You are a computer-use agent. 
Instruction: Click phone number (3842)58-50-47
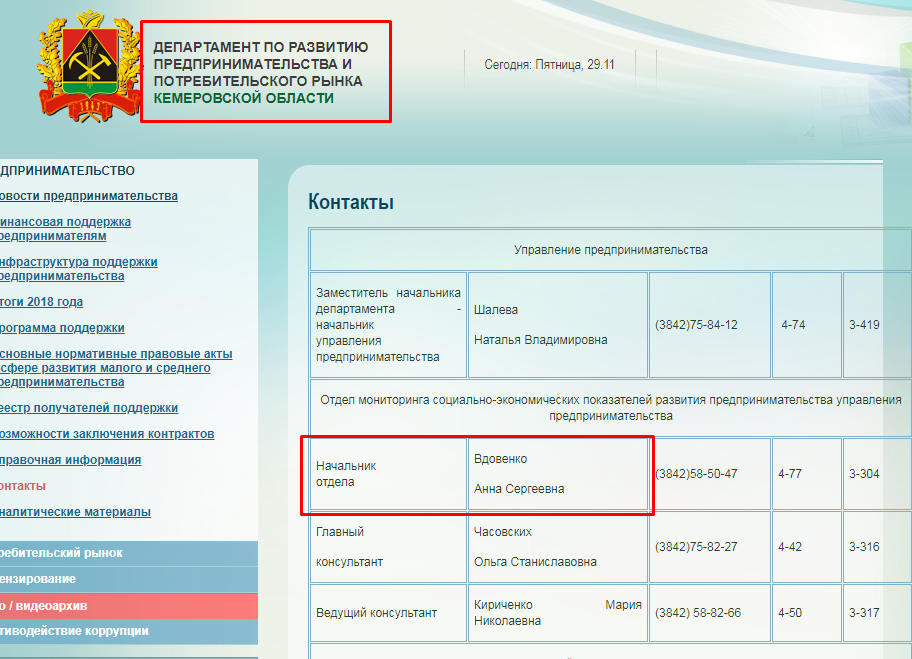[x=696, y=473]
